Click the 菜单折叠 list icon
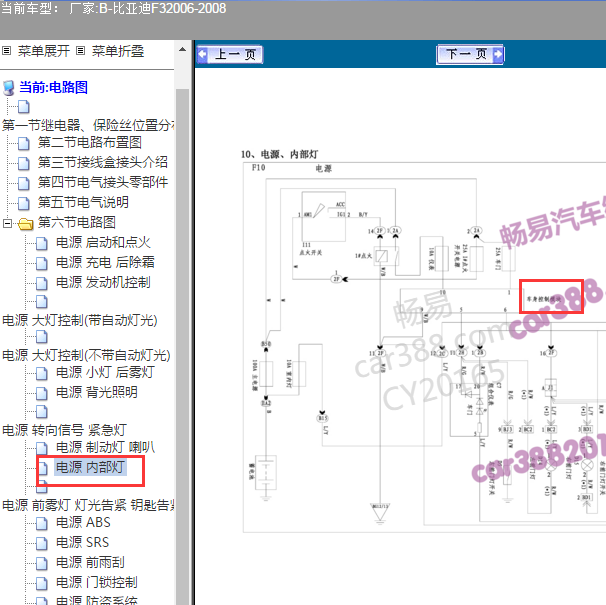606x605 pixels. tap(80, 51)
